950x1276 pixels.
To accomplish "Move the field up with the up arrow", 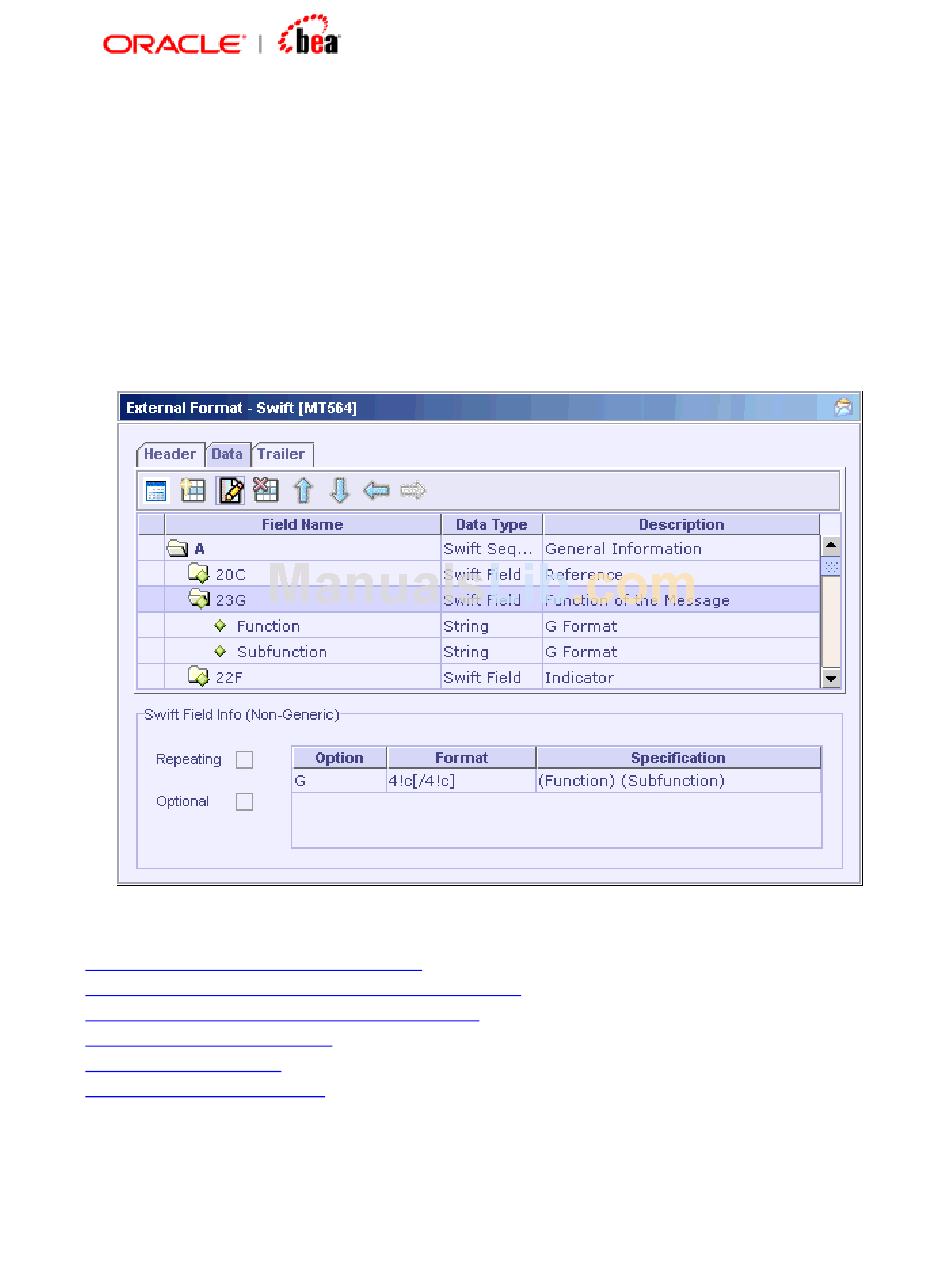I will 302,491.
